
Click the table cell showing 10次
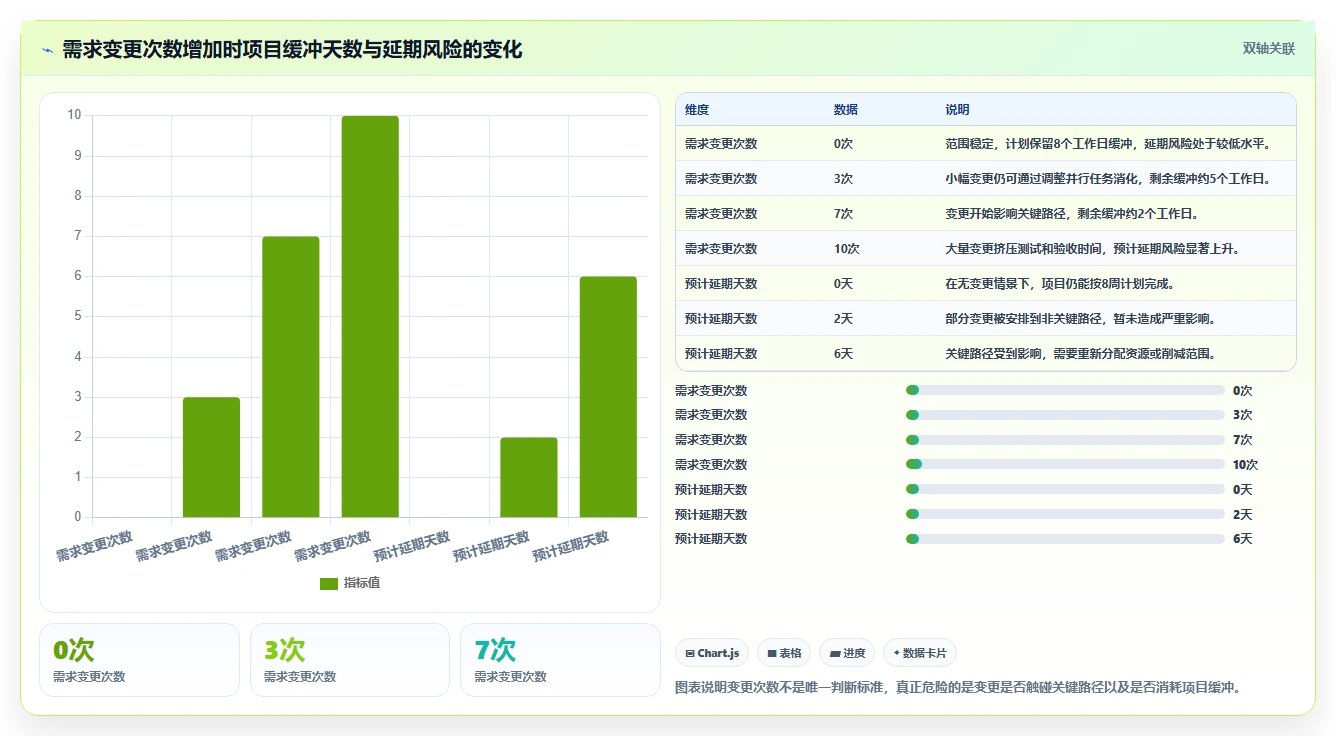846,249
